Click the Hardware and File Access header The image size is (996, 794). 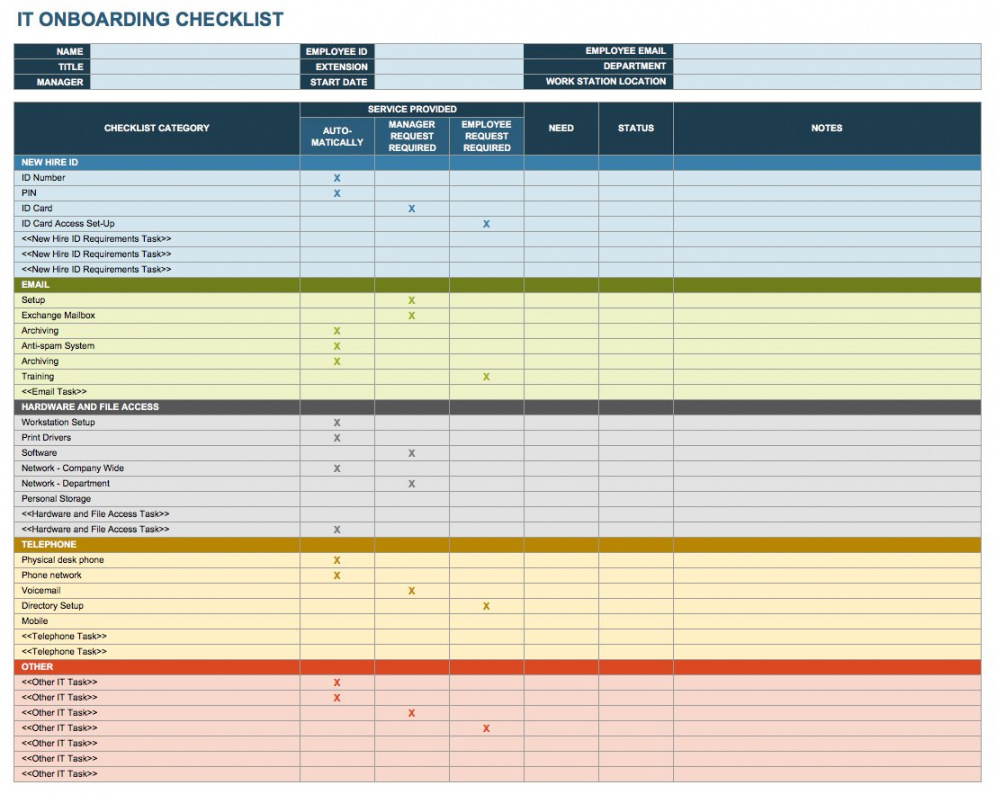pyautogui.click(x=90, y=407)
